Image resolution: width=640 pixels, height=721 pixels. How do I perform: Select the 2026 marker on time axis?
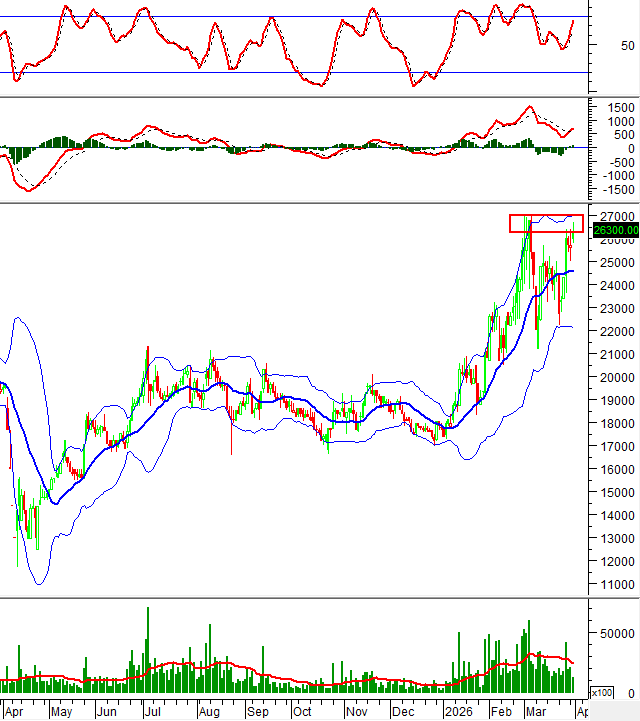459,712
